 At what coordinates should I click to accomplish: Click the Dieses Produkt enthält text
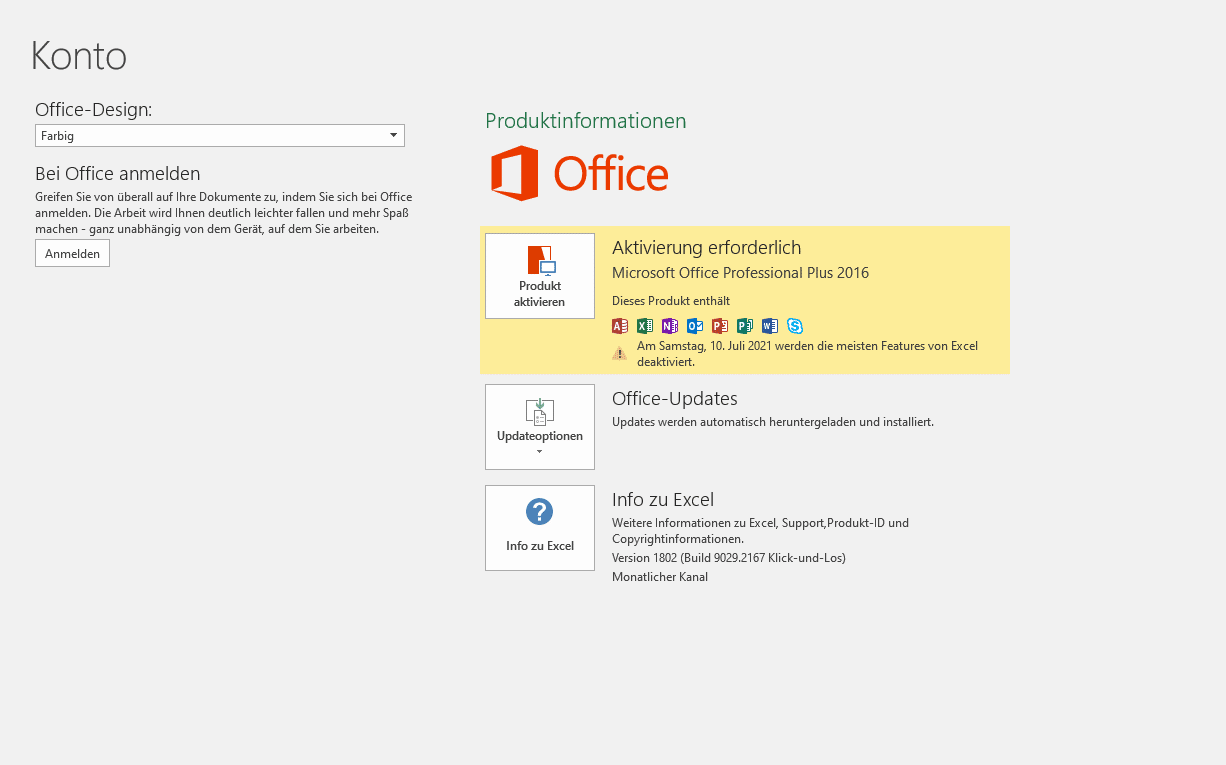coord(671,300)
